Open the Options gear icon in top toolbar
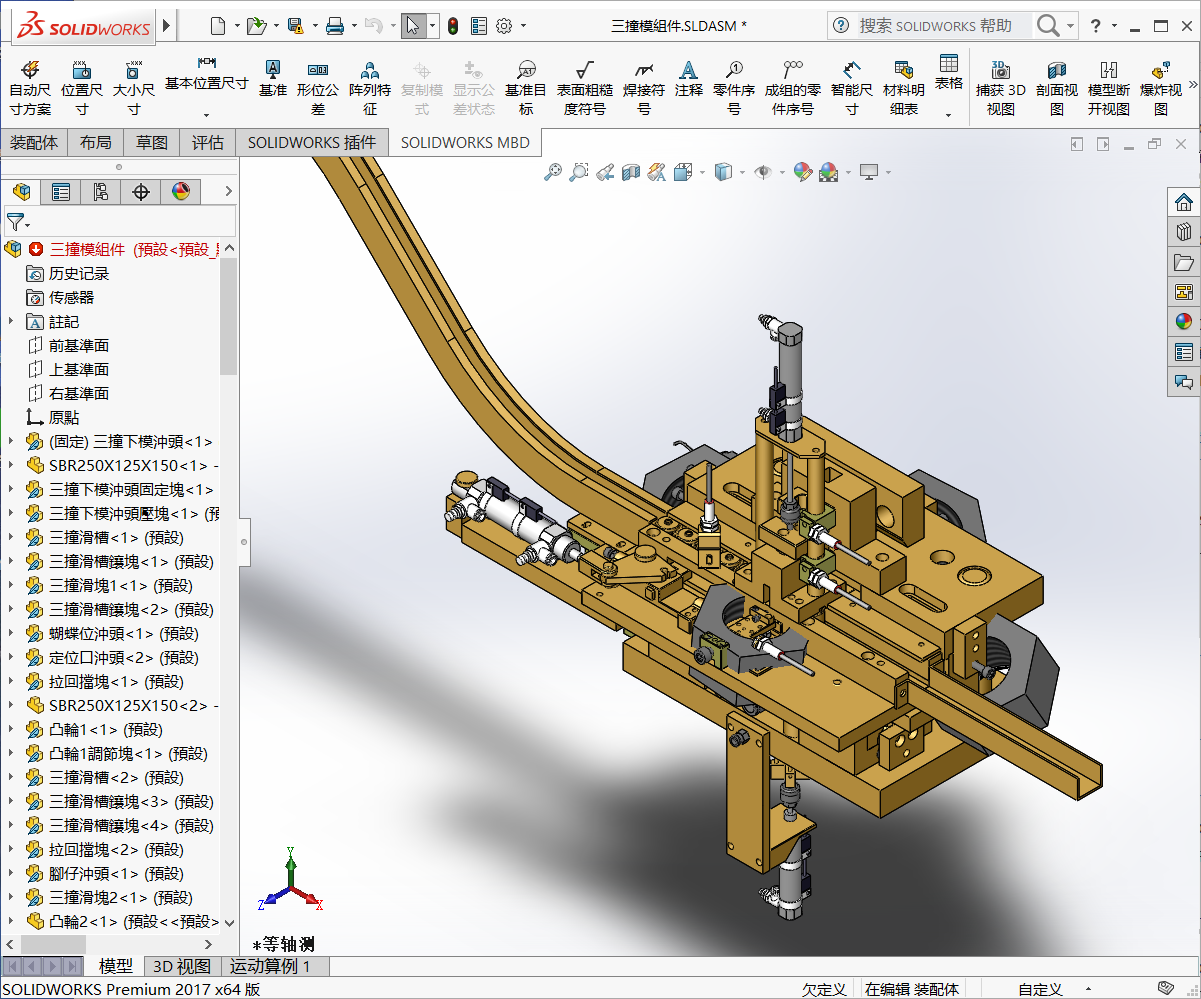Screen dimensions: 1201x999 tap(504, 26)
